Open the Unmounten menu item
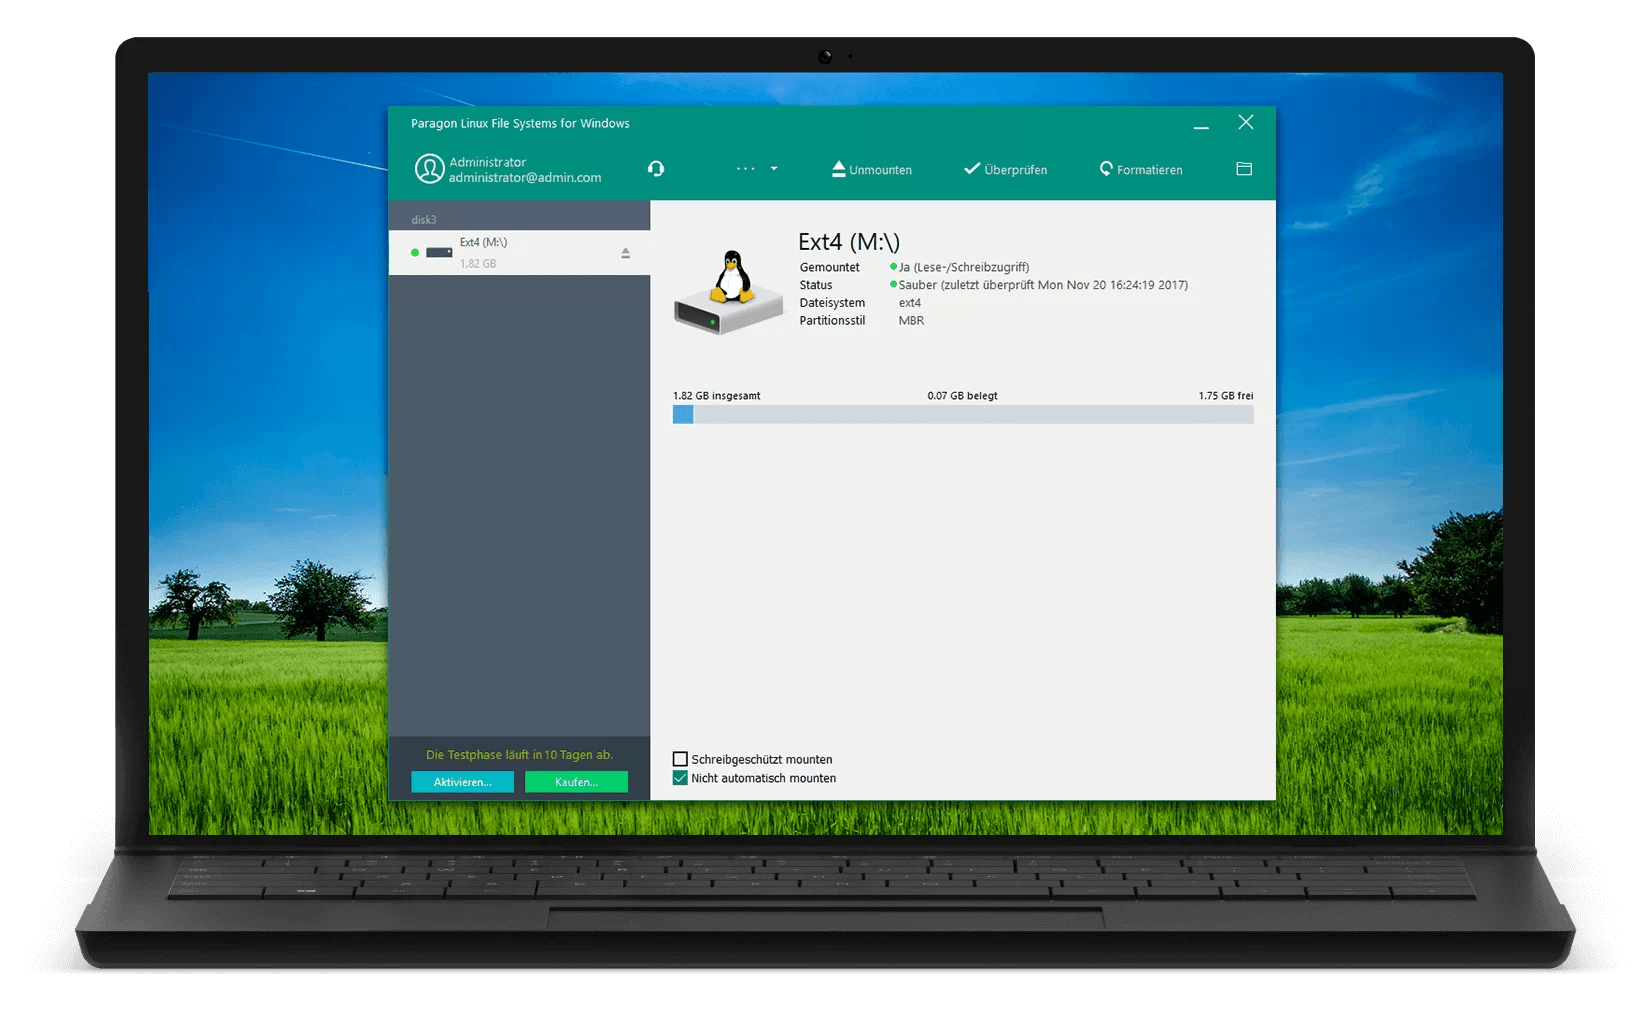The width and height of the screenshot is (1652, 1032). [x=880, y=169]
